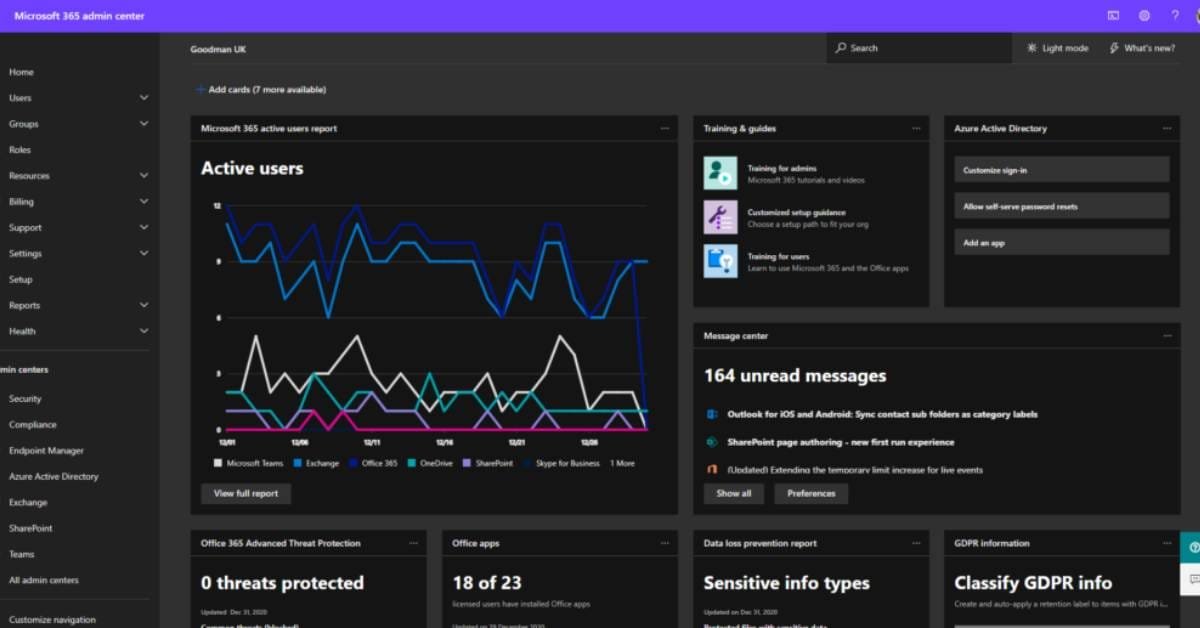
Task: Open the SharePoint admin center
Action: point(32,528)
